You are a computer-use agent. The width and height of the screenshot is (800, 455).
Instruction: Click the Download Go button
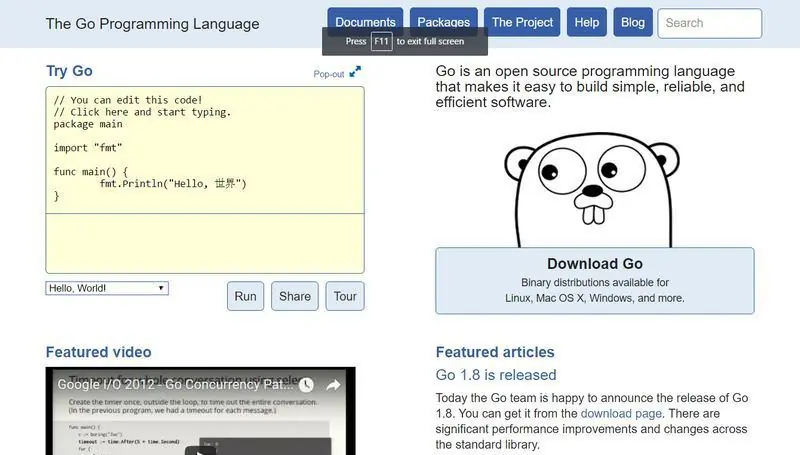click(595, 281)
